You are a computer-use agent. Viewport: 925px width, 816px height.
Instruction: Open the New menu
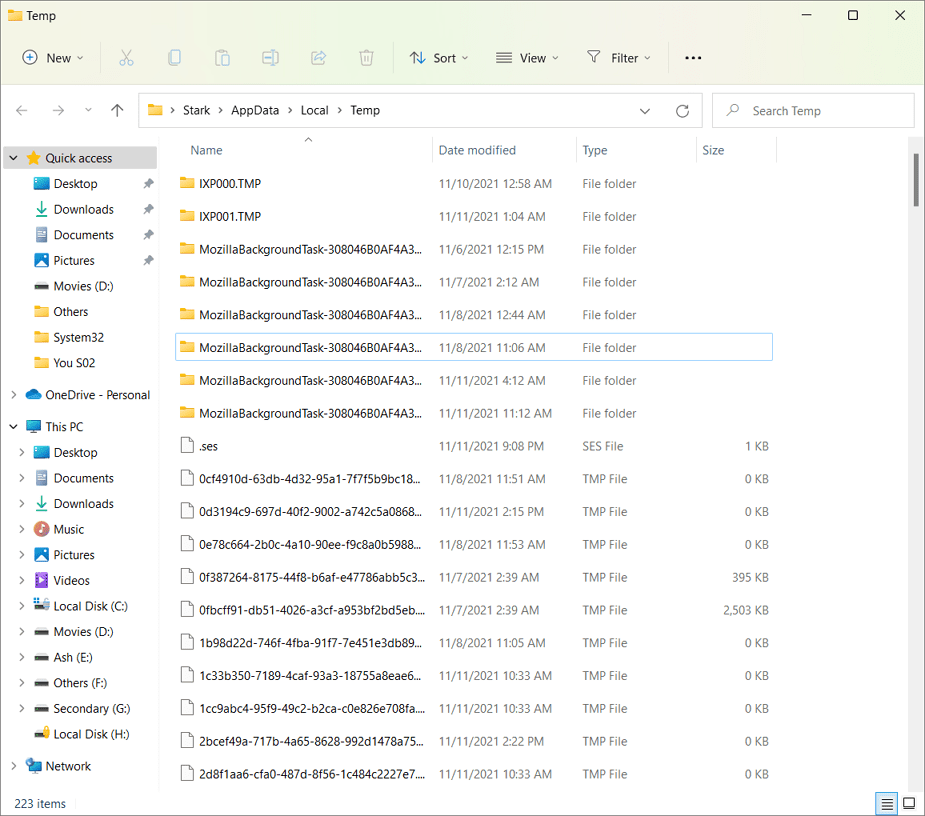tap(52, 57)
